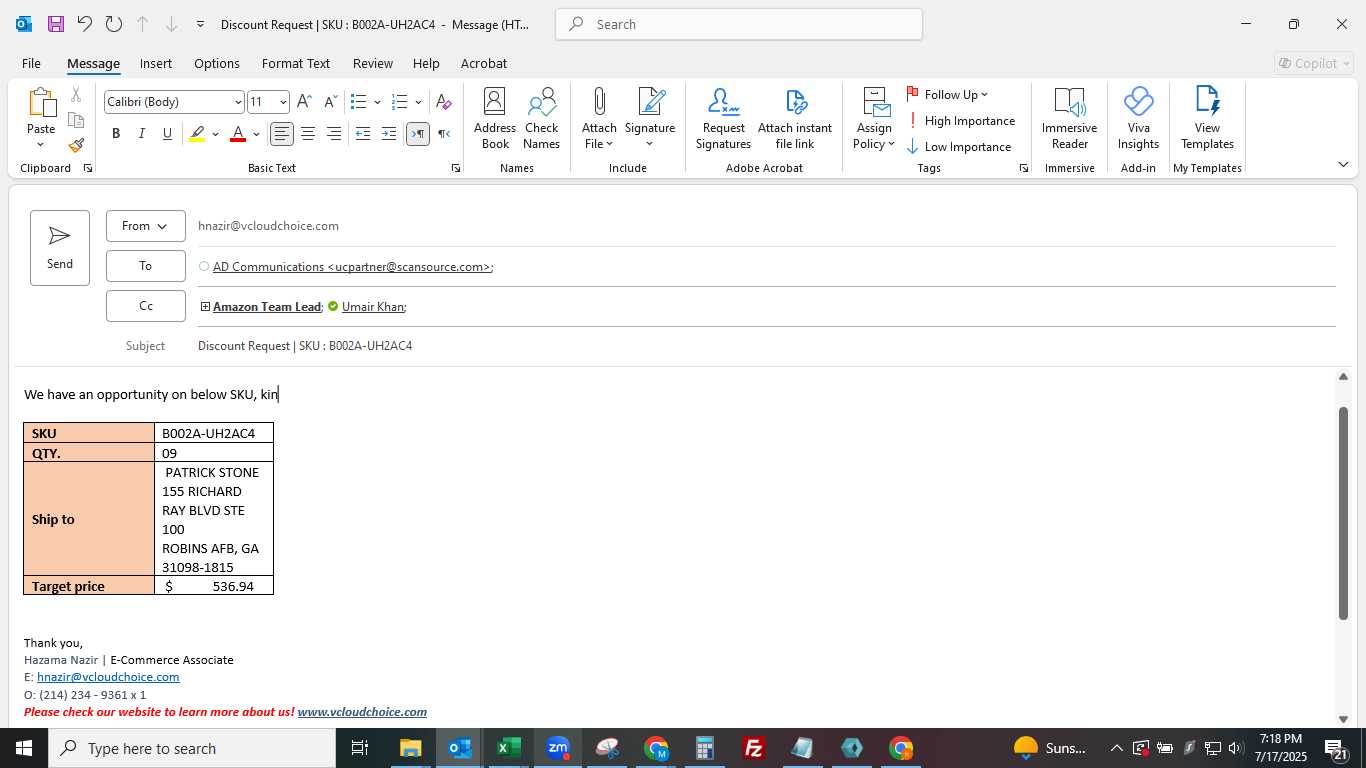Mark message as High Importance

click(x=960, y=121)
